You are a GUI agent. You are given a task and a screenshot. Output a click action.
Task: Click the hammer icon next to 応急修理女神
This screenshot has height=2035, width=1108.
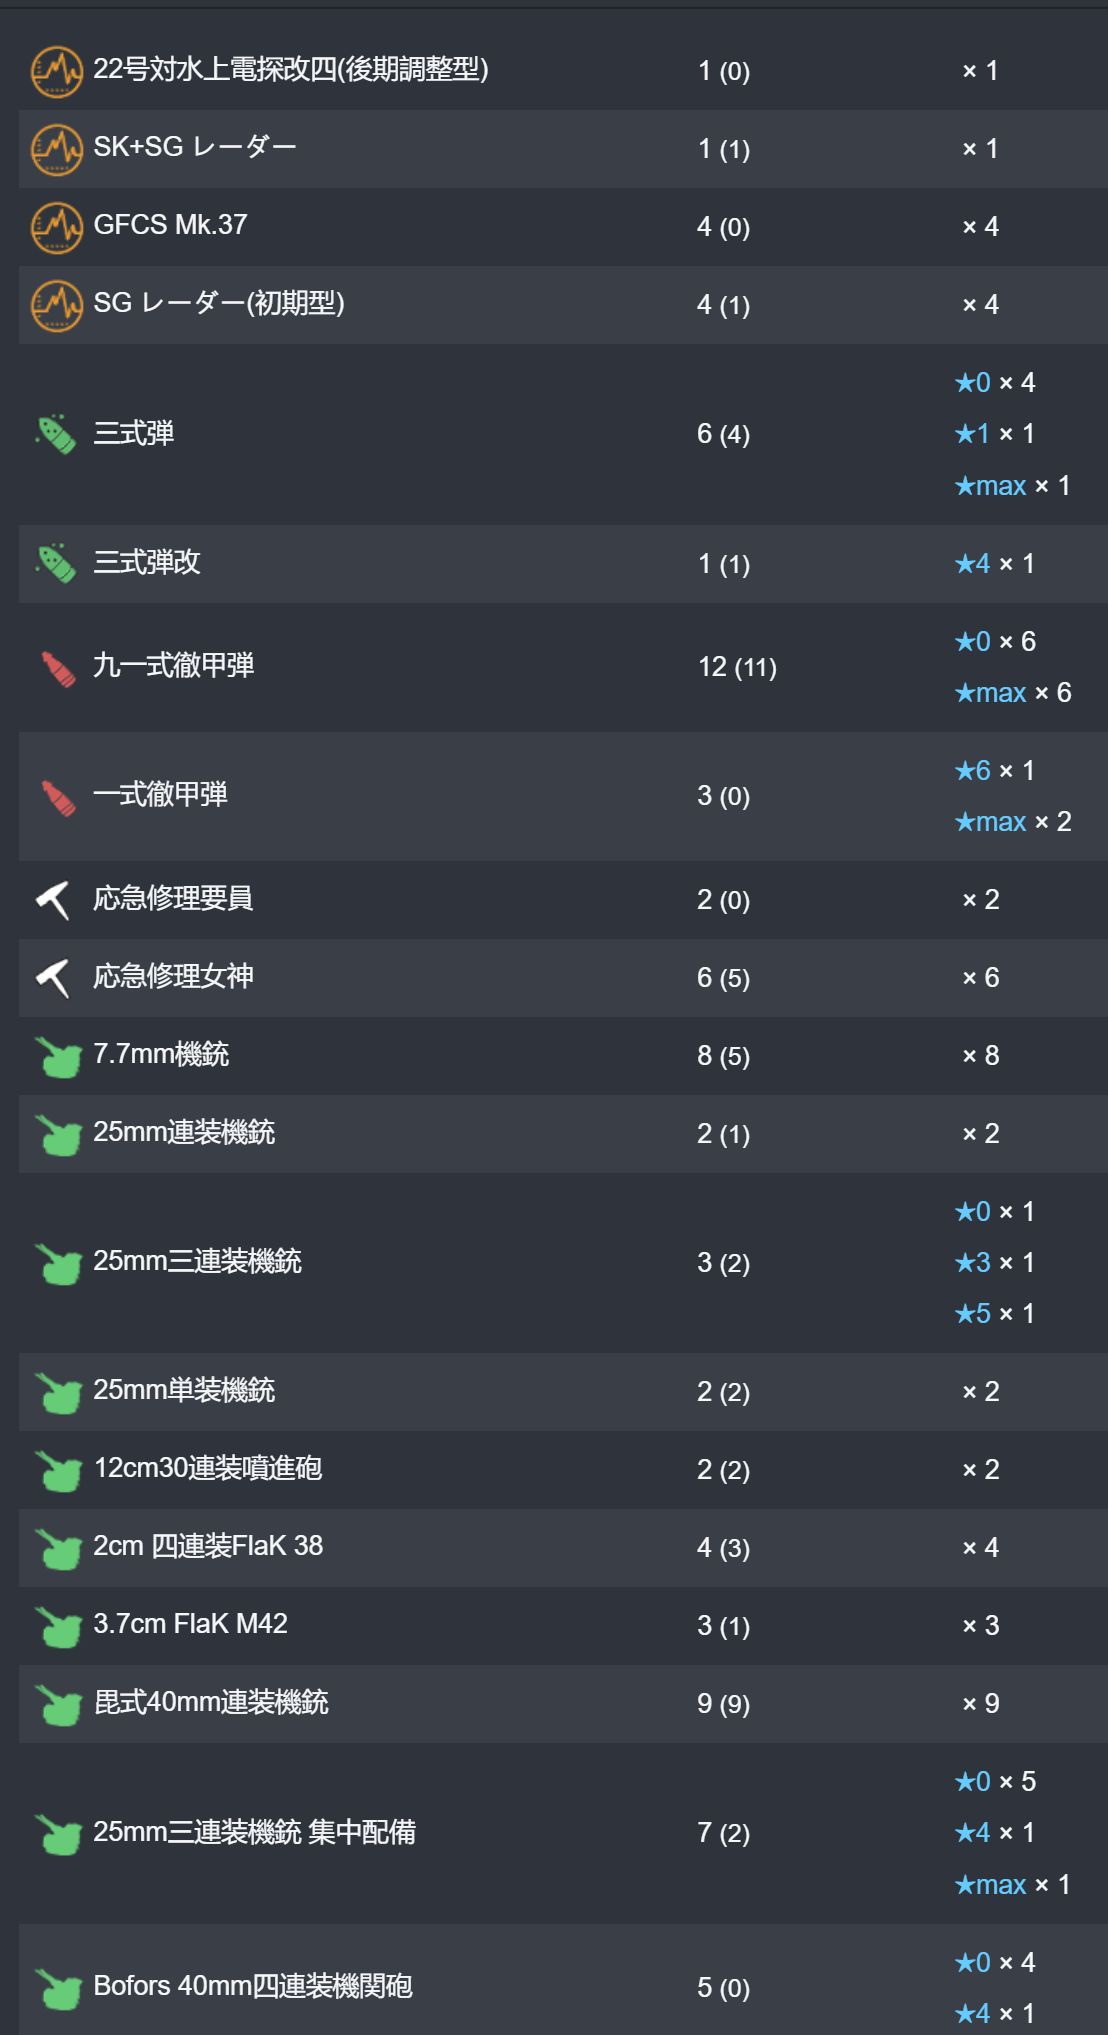[x=53, y=978]
